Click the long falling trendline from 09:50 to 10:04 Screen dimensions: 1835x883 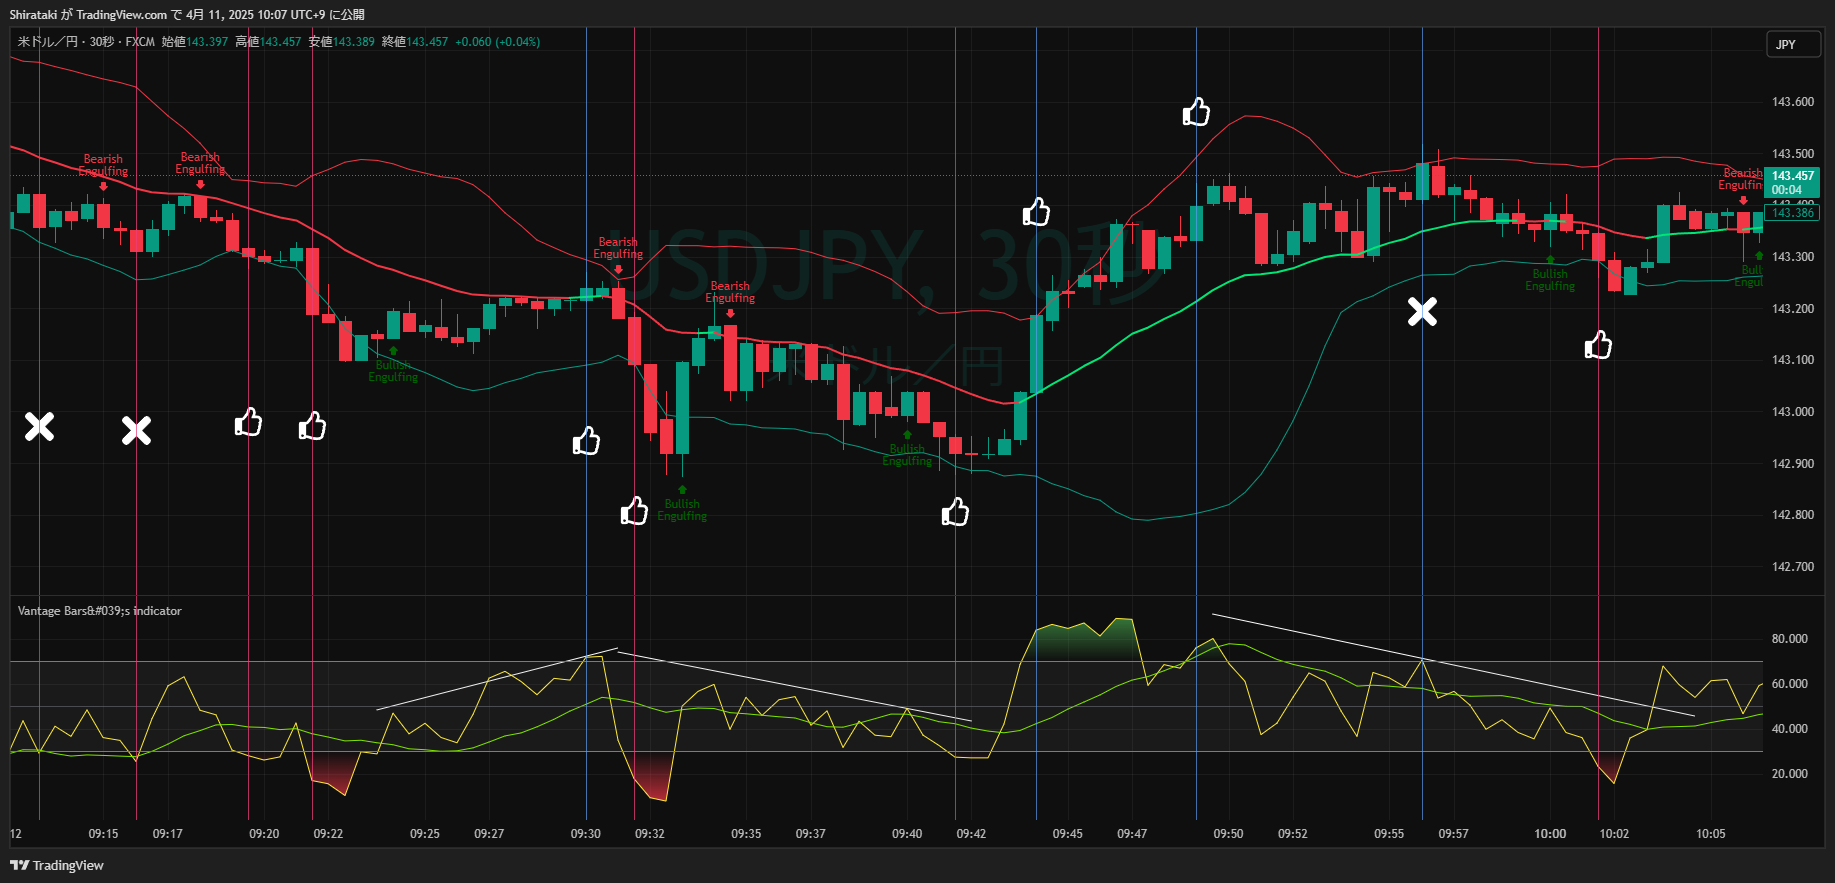click(x=1453, y=665)
